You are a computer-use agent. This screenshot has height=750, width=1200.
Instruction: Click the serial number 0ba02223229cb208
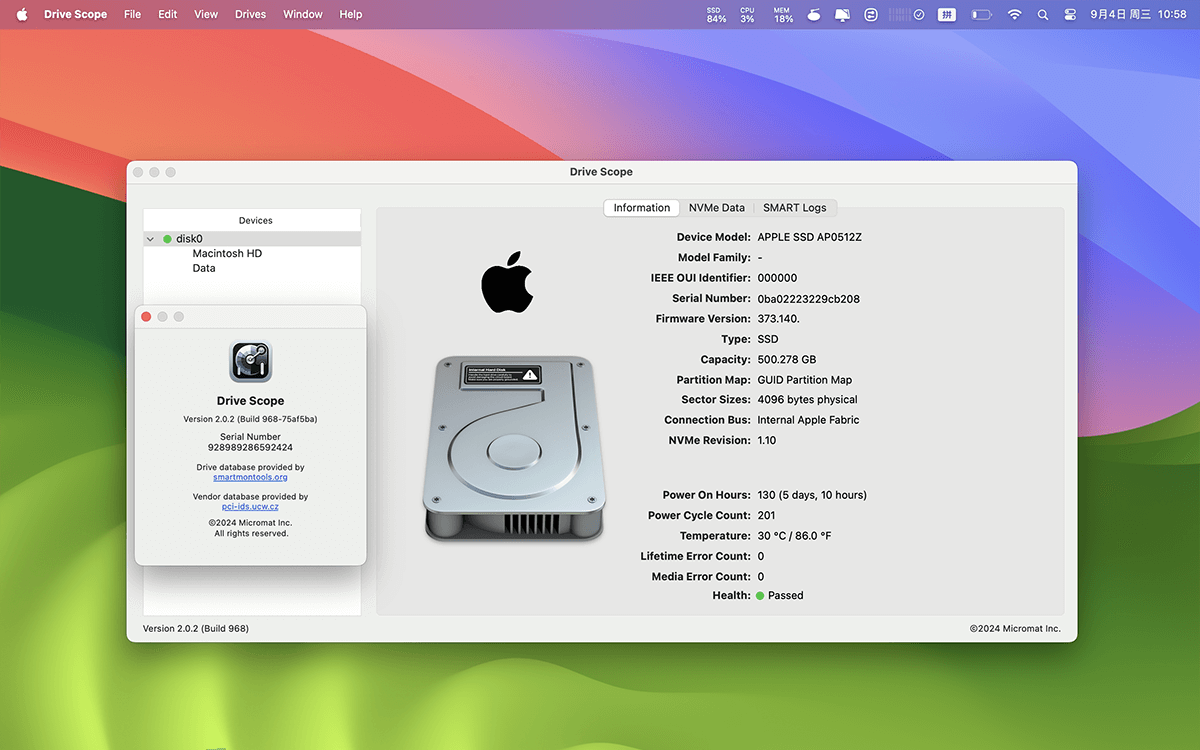point(808,299)
